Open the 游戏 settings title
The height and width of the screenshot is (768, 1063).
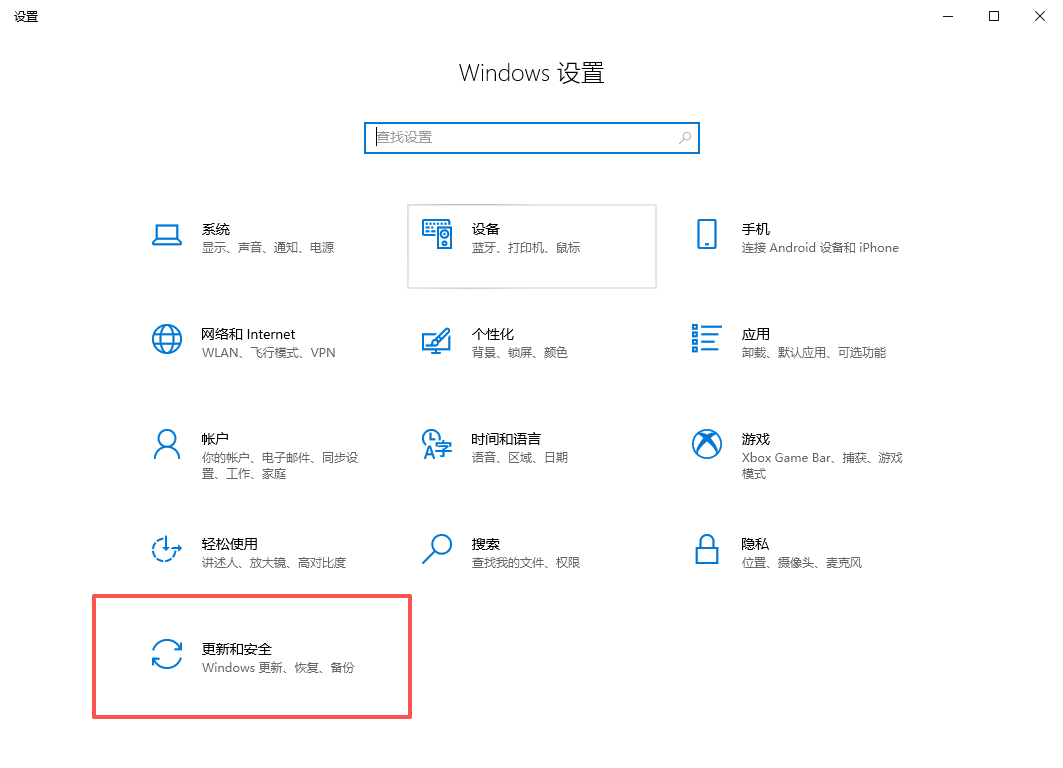755,439
